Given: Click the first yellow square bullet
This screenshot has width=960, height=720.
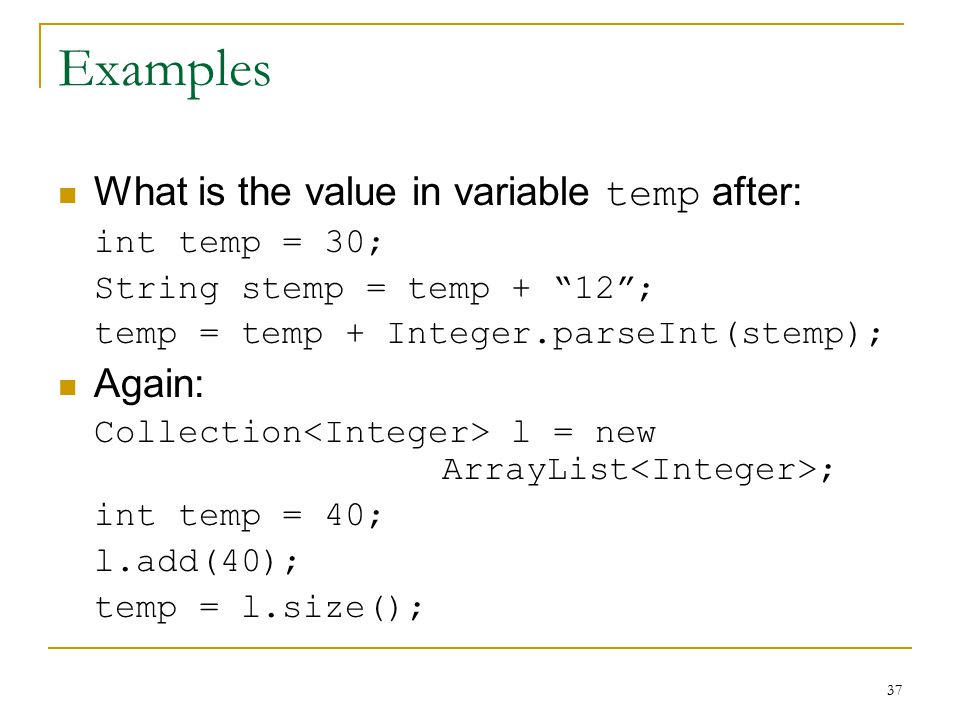Looking at the screenshot, I should click(x=67, y=195).
